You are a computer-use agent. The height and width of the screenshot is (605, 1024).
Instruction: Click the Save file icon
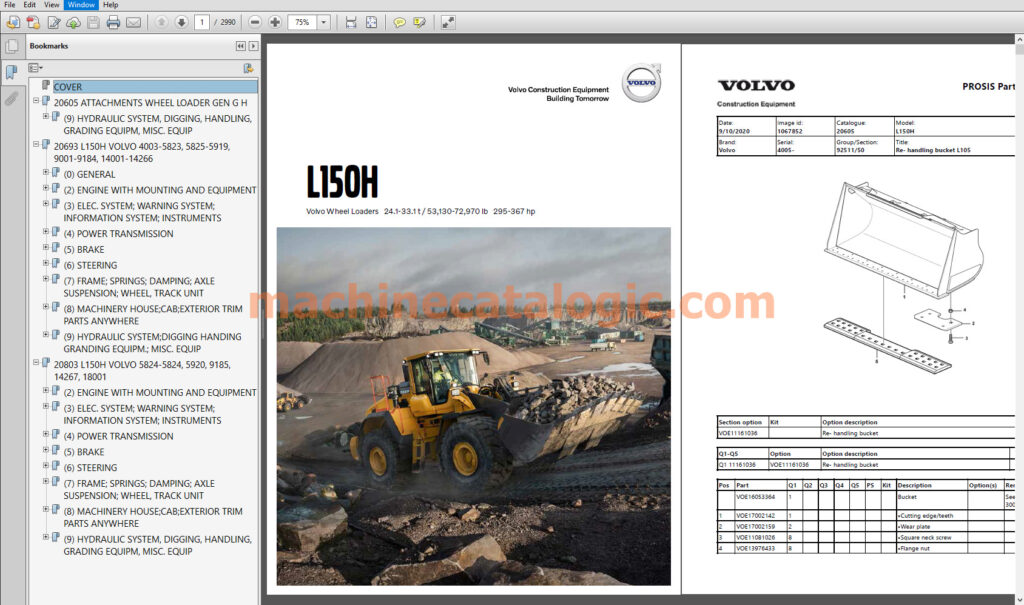pos(93,21)
